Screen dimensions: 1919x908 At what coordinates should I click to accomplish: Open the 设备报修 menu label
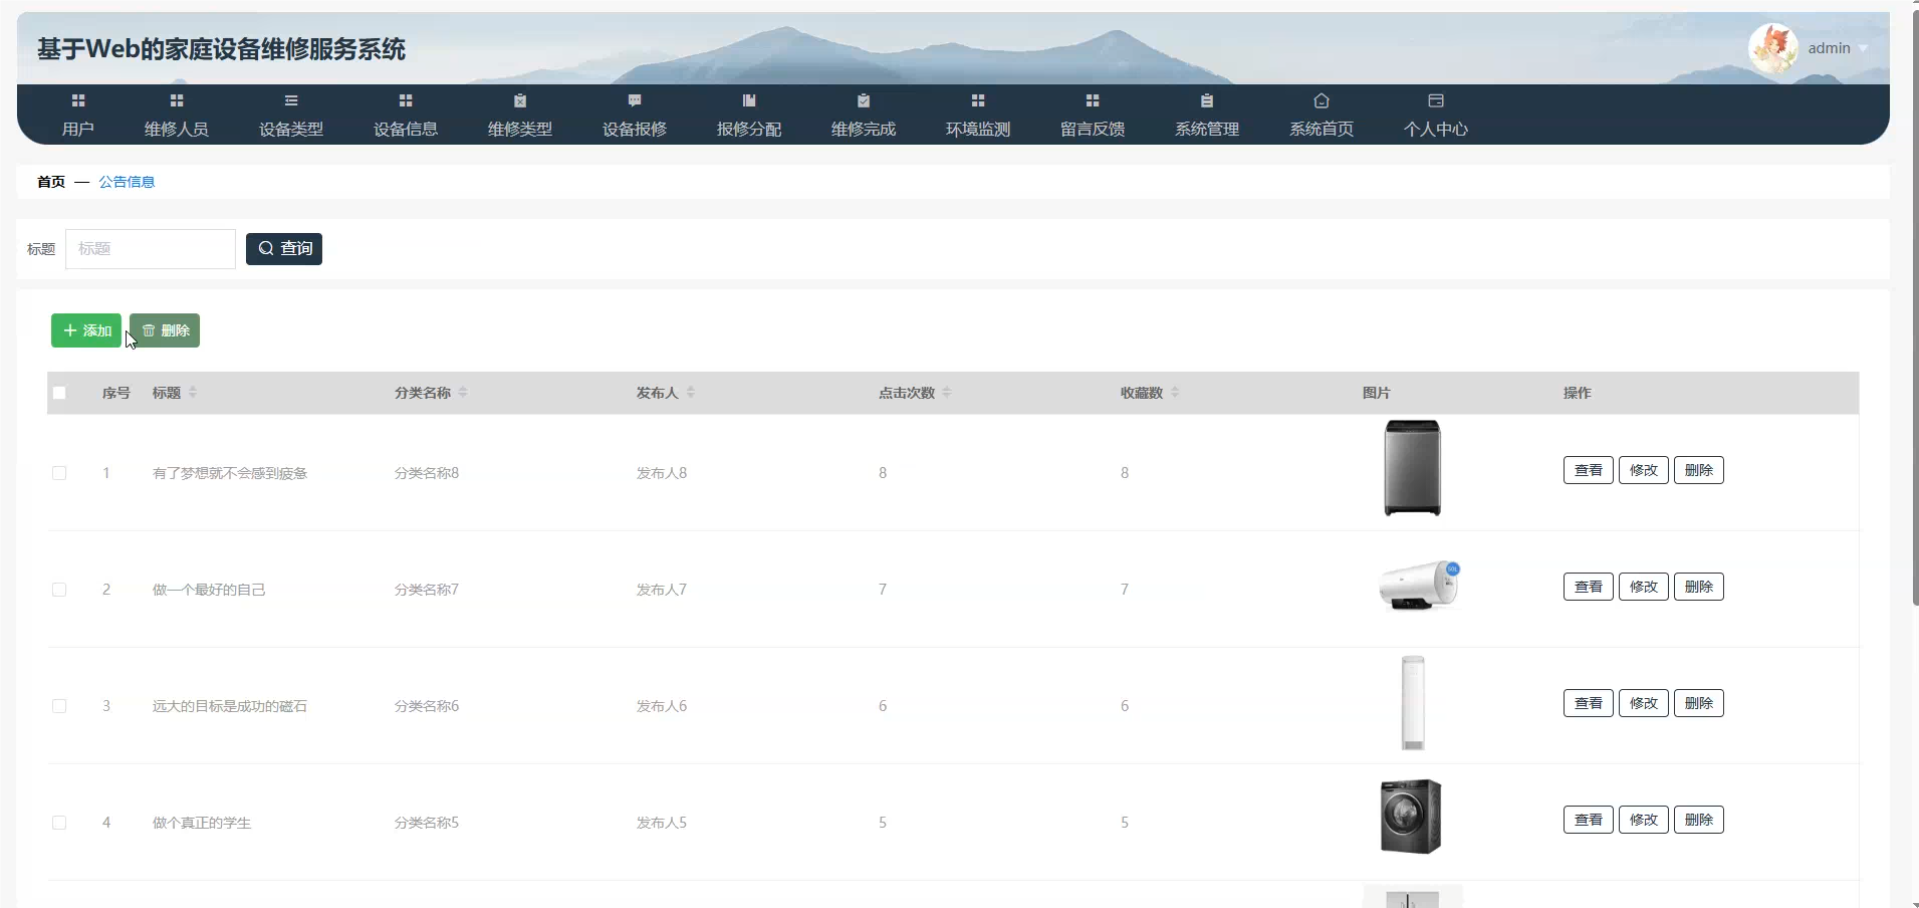point(634,129)
